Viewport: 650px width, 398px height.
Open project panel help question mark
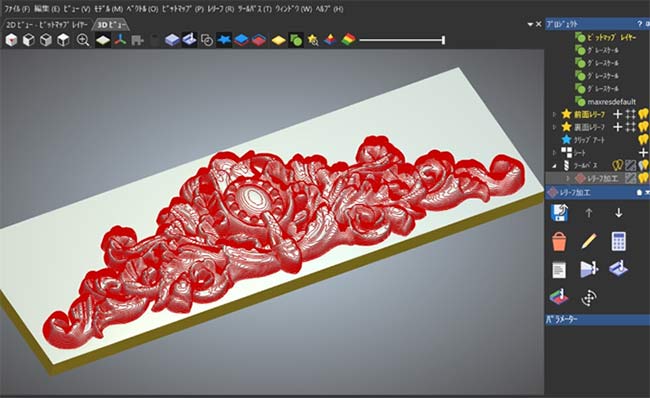(x=640, y=24)
